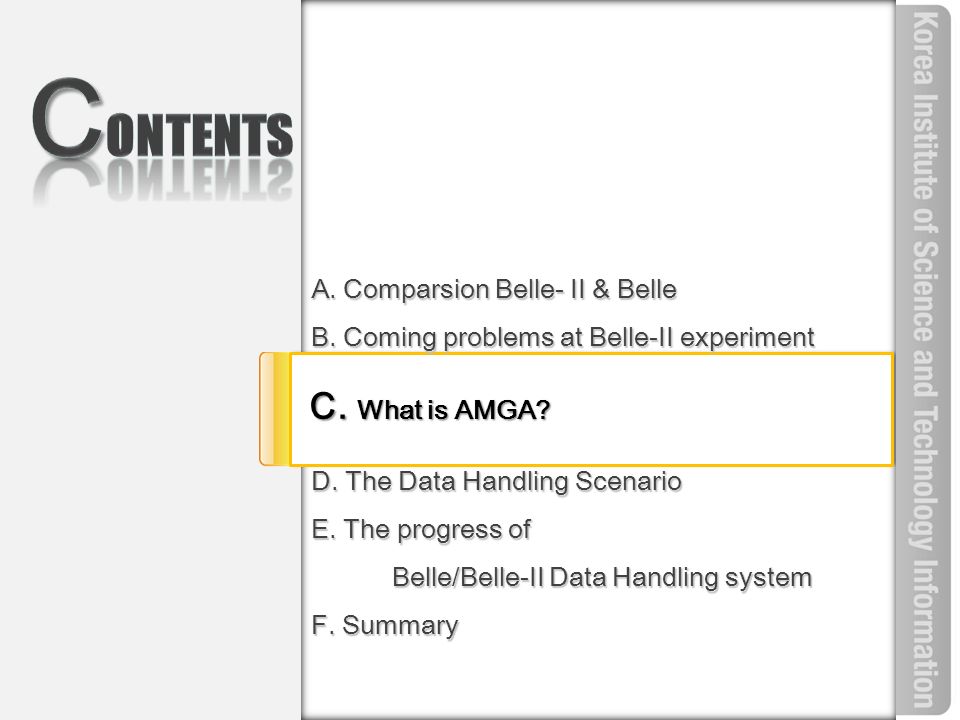The width and height of the screenshot is (960, 720).
Task: Select the highlighted What is AMGA? text
Action: (454, 410)
